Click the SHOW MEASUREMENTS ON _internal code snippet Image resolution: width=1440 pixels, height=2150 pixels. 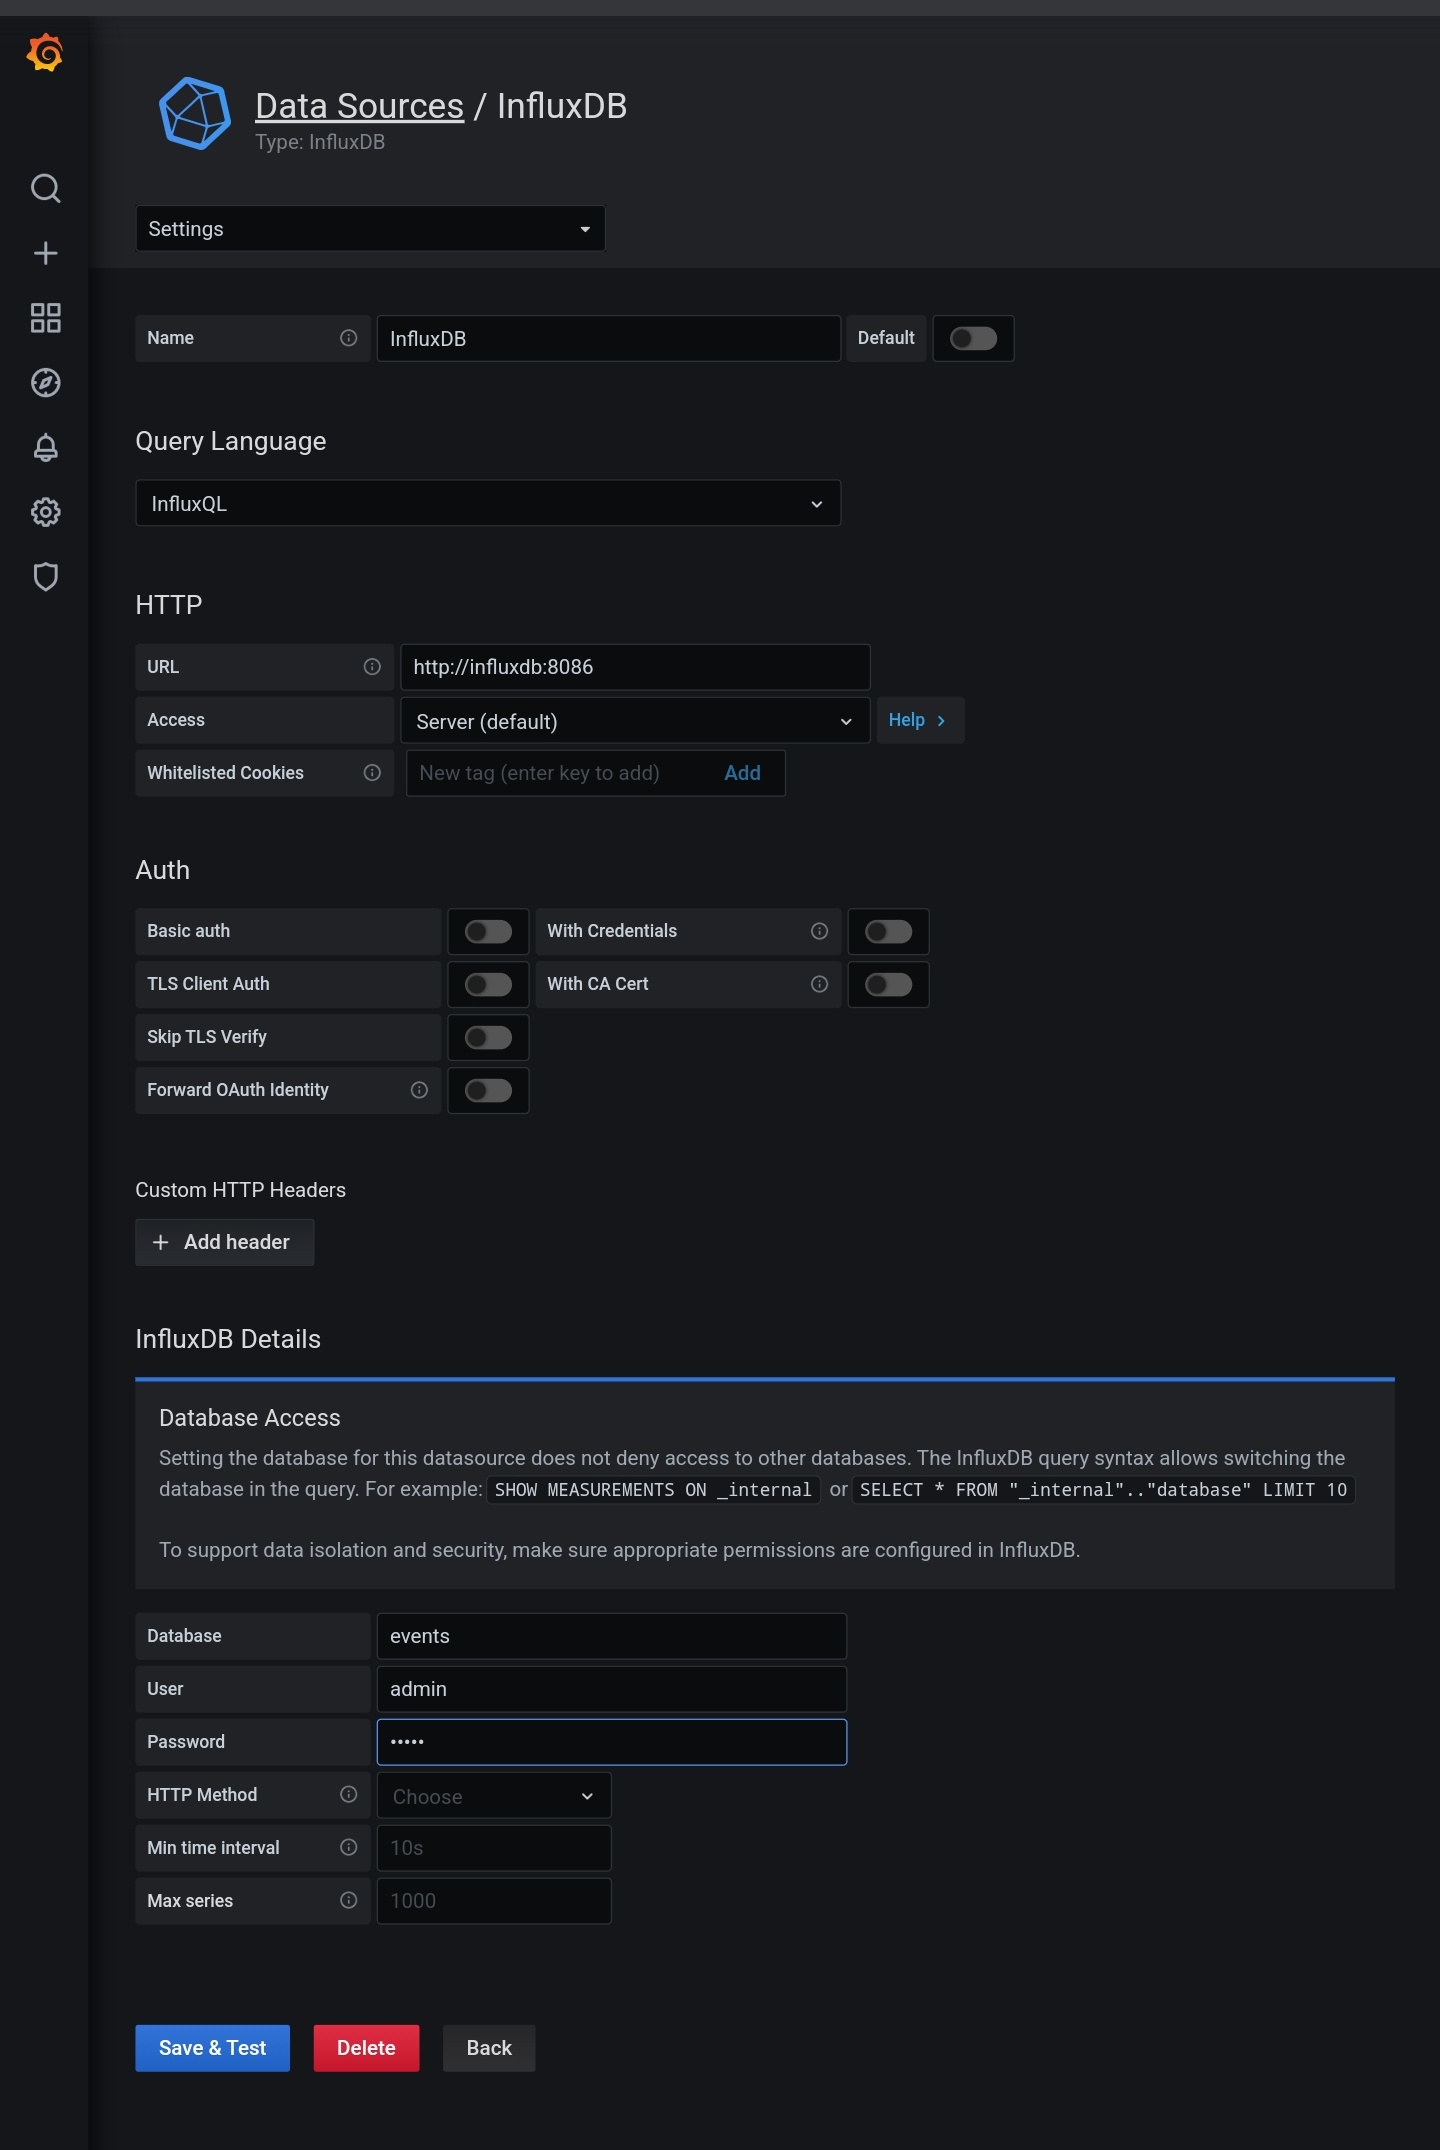(x=653, y=1490)
